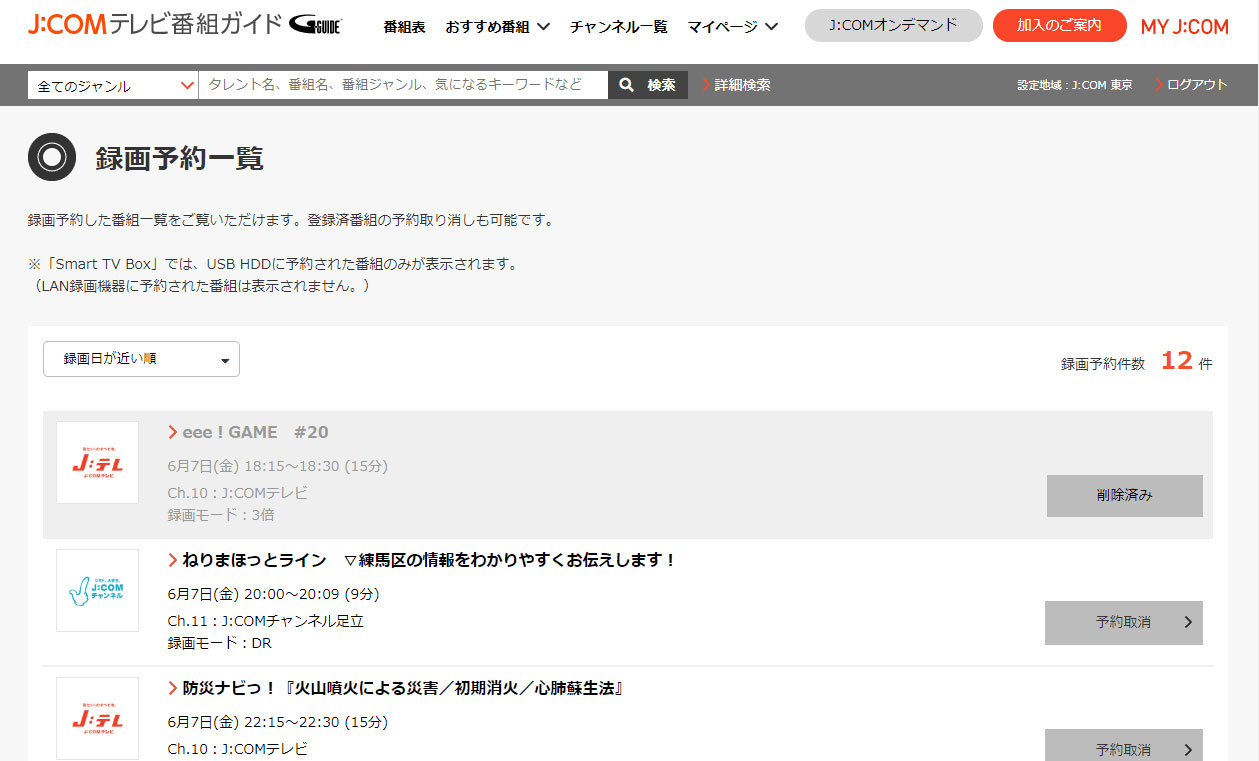Cancel reservation for ねりまほっとライン
The width and height of the screenshot is (1259, 761).
click(x=1124, y=622)
